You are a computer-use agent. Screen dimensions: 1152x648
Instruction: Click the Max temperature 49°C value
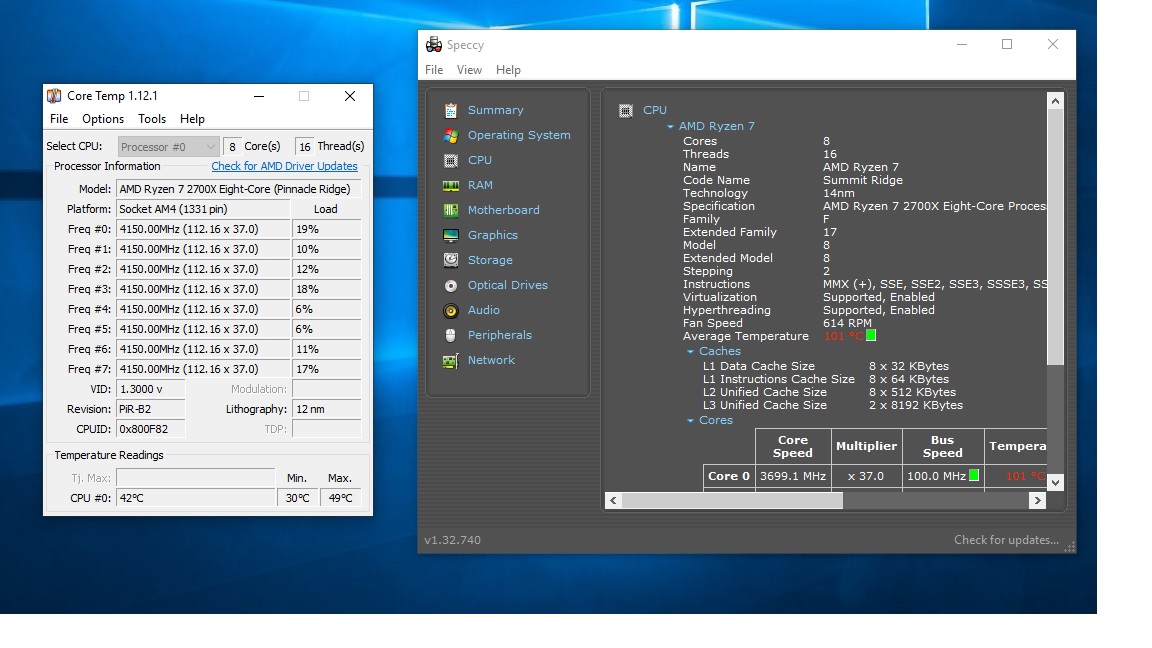coord(341,498)
